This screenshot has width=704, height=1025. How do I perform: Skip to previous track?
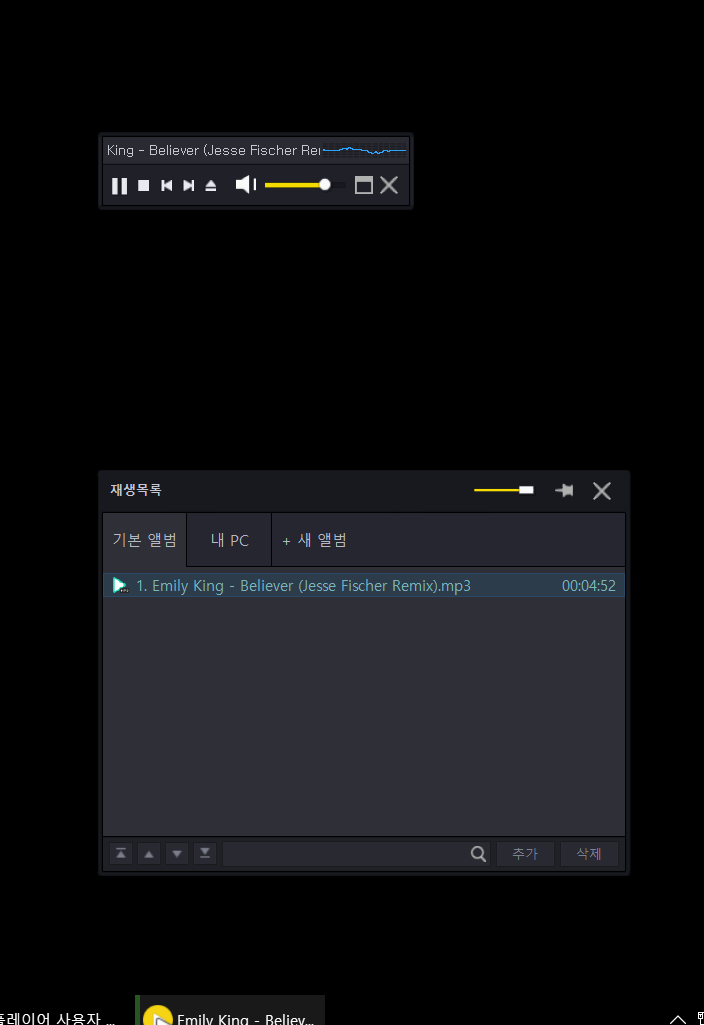(167, 186)
